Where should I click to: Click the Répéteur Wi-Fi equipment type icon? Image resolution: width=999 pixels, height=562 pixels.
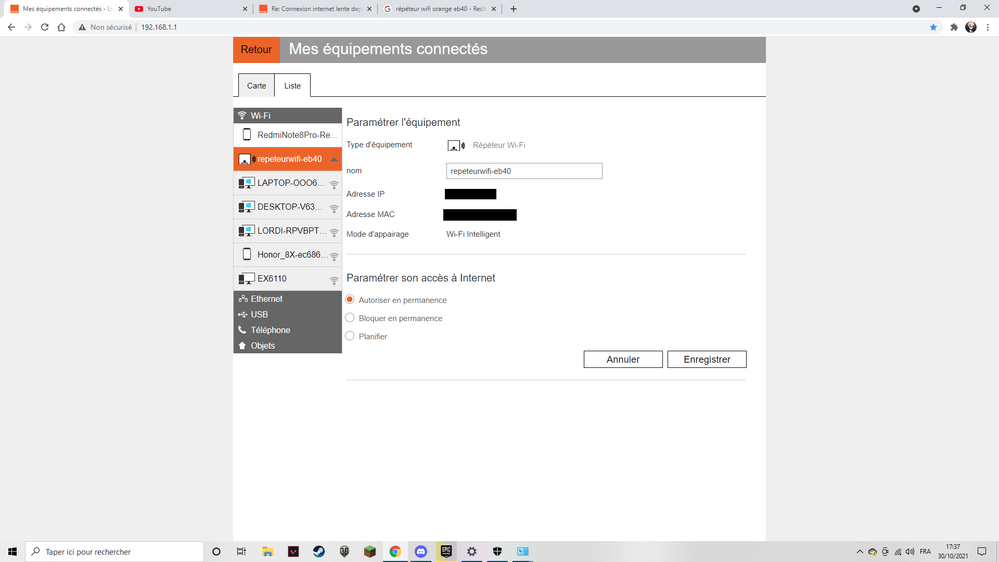tap(456, 145)
